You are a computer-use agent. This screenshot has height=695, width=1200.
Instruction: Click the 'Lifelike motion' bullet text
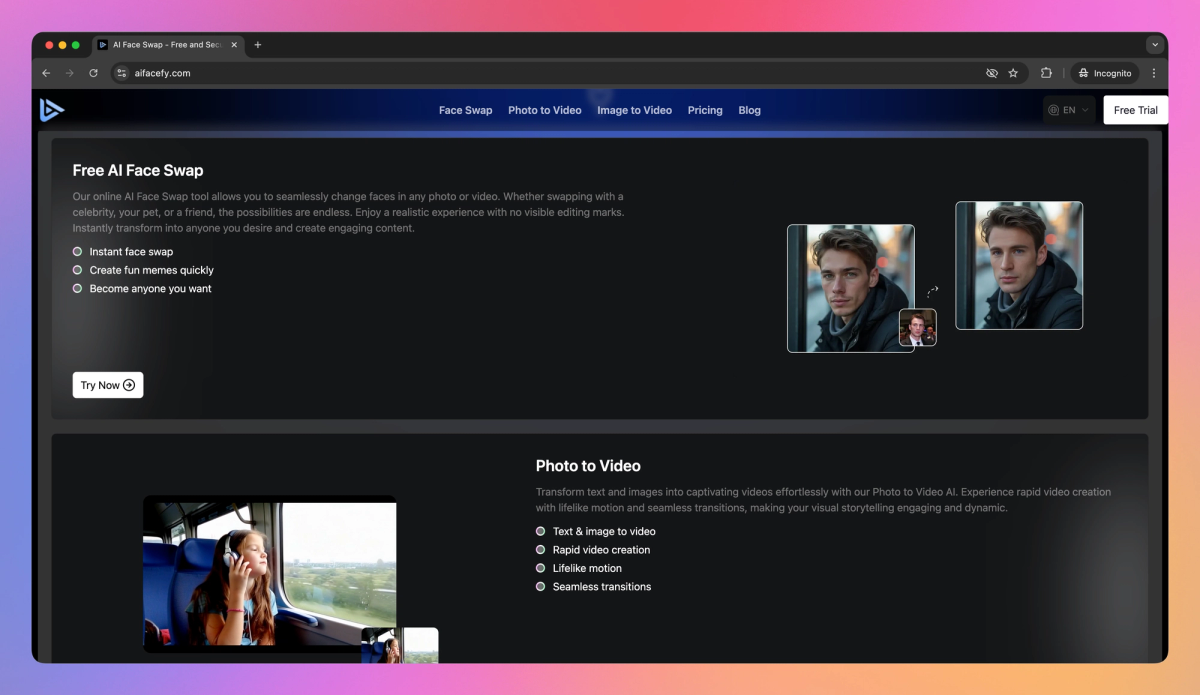587,568
